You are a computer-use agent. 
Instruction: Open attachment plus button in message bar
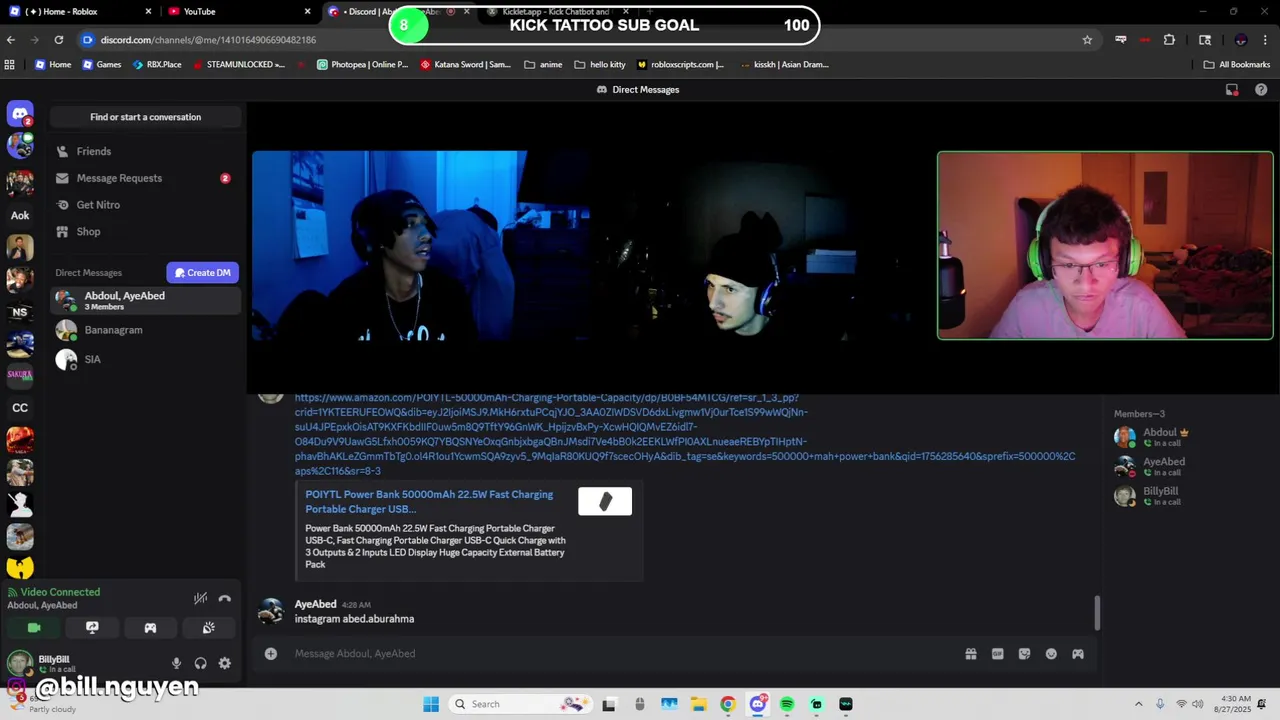point(270,654)
